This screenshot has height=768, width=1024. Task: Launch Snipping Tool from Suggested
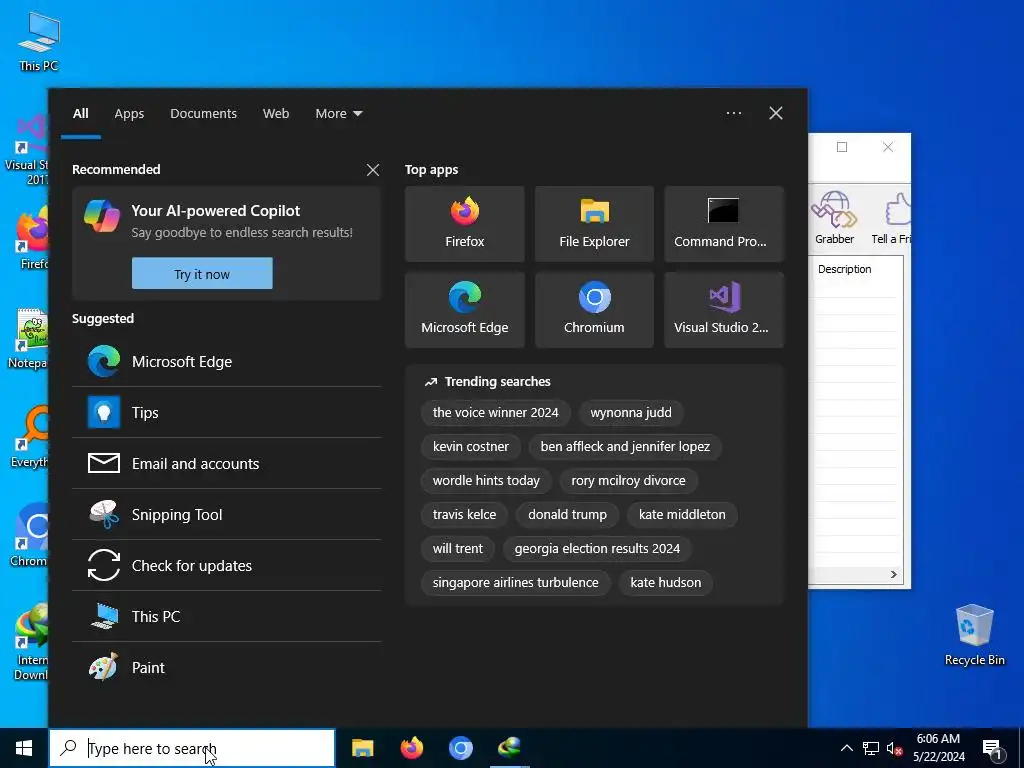(227, 515)
